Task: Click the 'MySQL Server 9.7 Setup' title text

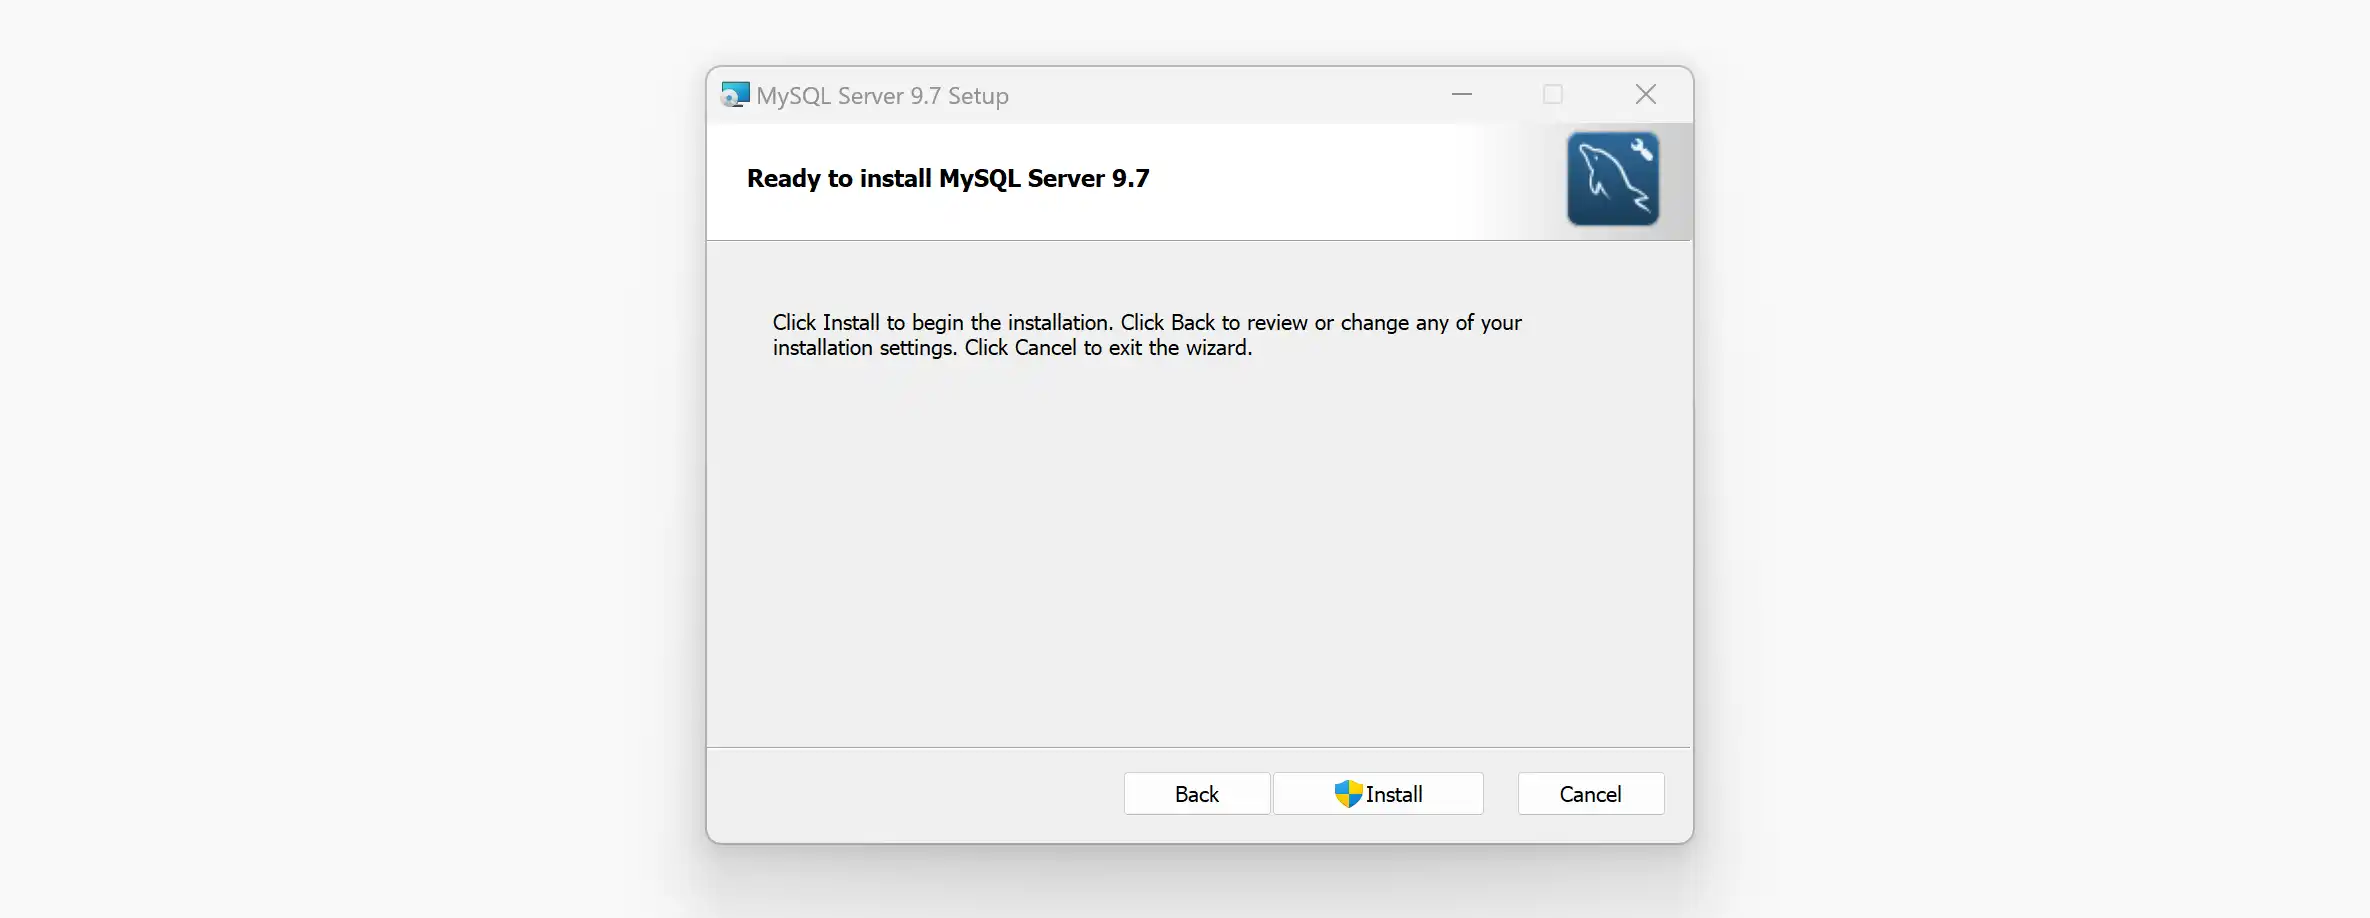Action: (x=882, y=96)
